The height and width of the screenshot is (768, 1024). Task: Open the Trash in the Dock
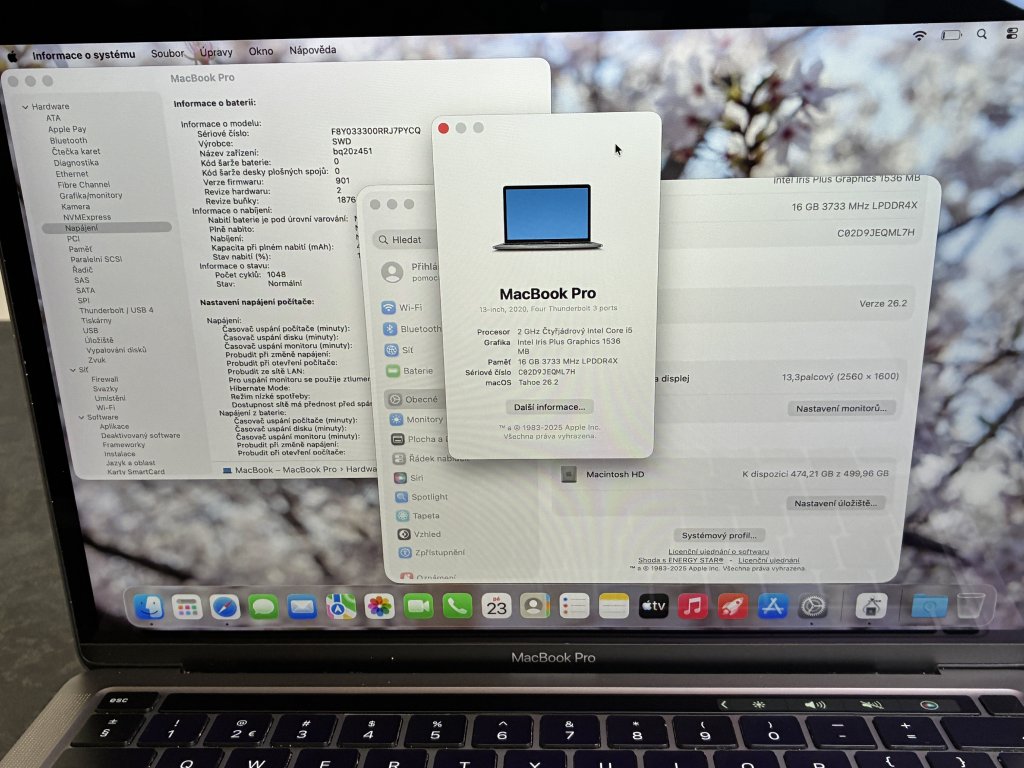970,605
